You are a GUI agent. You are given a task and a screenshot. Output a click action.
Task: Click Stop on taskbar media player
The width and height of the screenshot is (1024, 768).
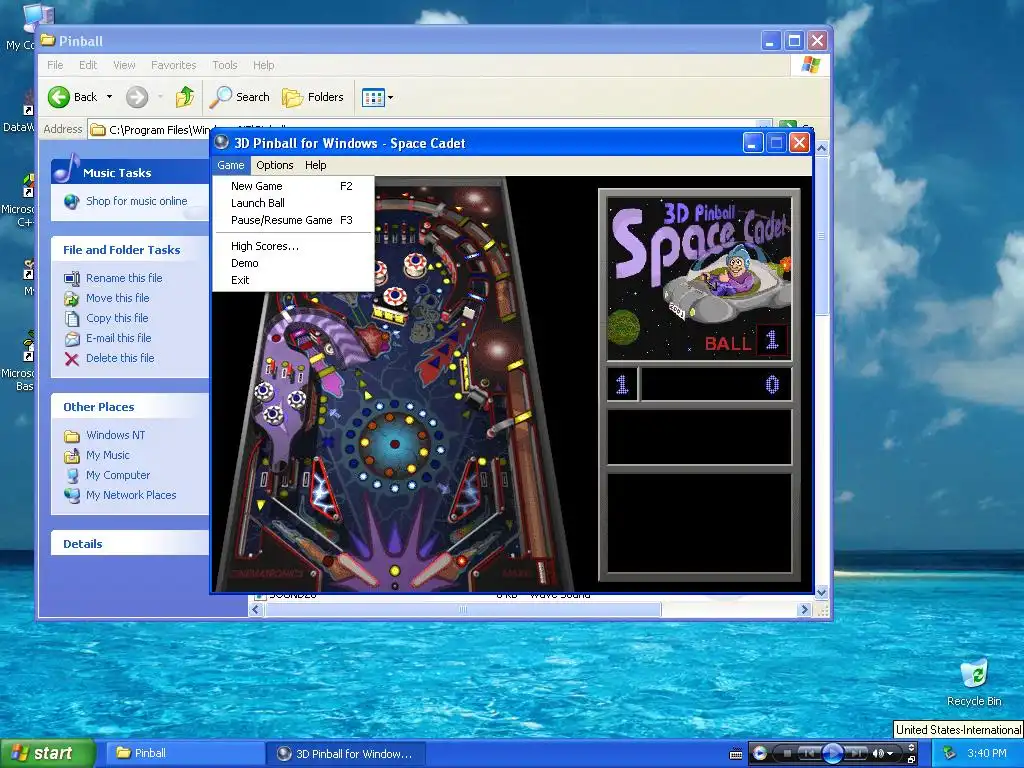click(788, 754)
